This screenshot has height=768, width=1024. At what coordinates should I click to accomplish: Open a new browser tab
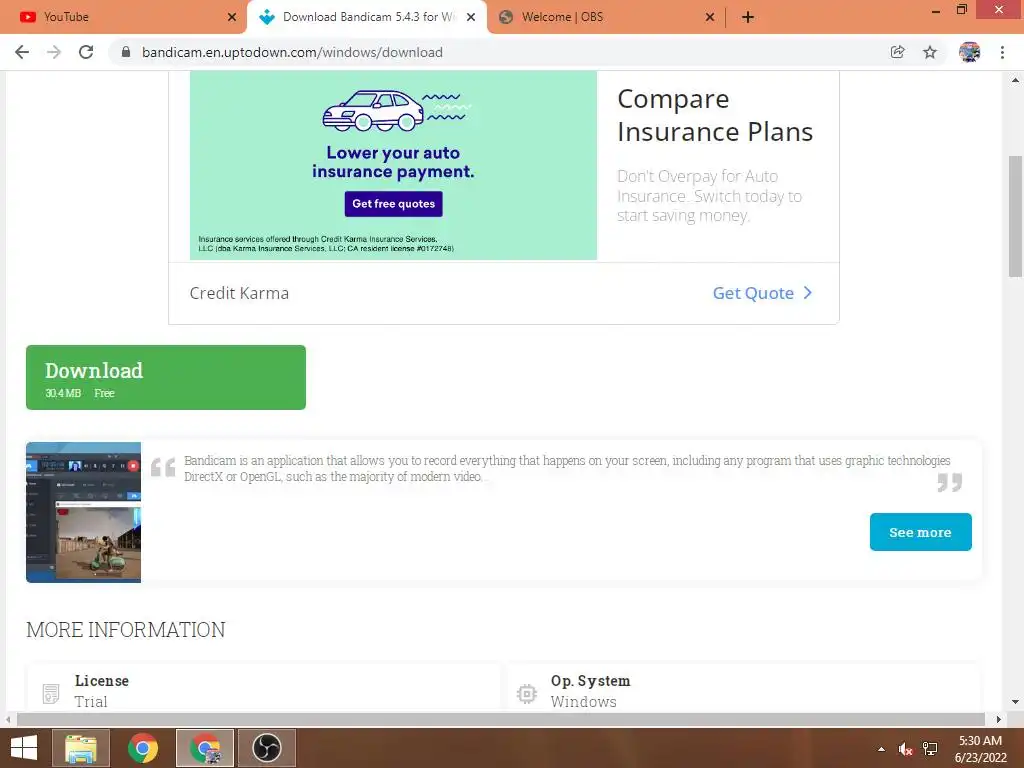(748, 17)
